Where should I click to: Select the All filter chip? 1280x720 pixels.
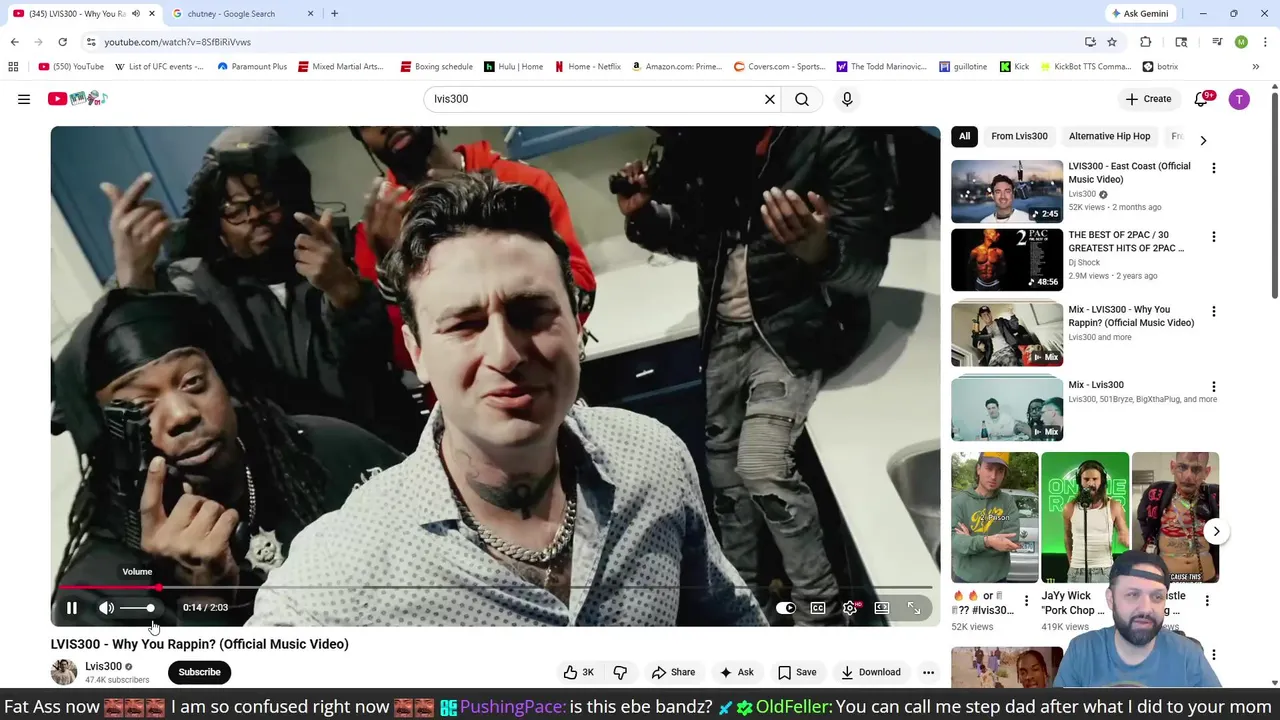[964, 136]
